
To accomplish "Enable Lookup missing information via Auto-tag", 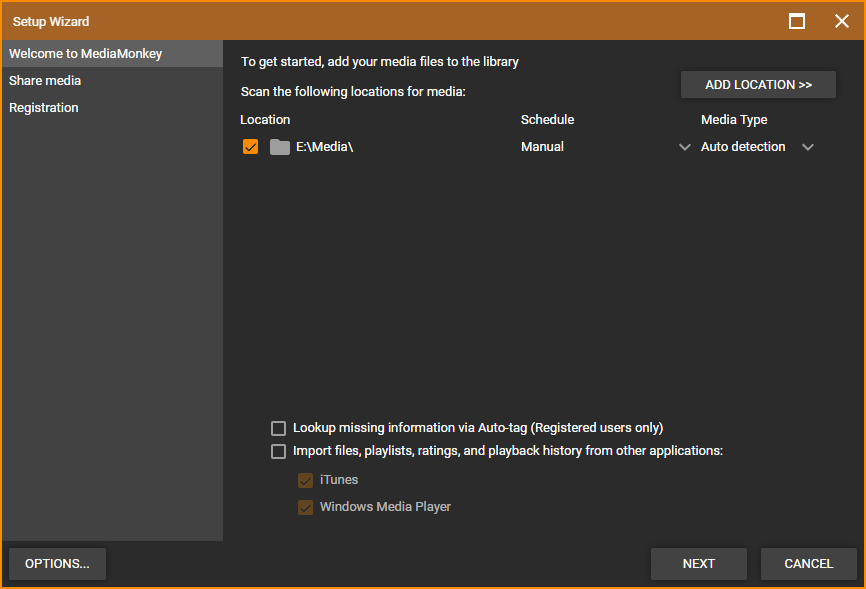I will tap(278, 428).
